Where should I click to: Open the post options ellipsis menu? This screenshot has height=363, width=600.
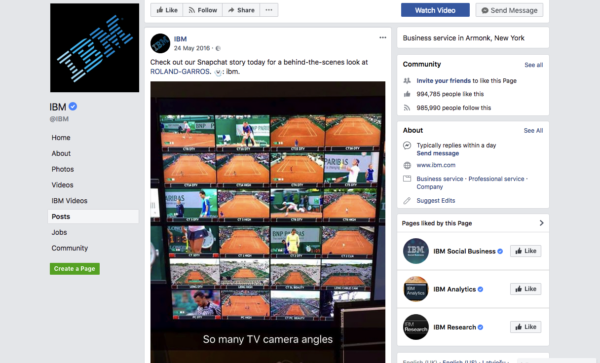click(383, 37)
